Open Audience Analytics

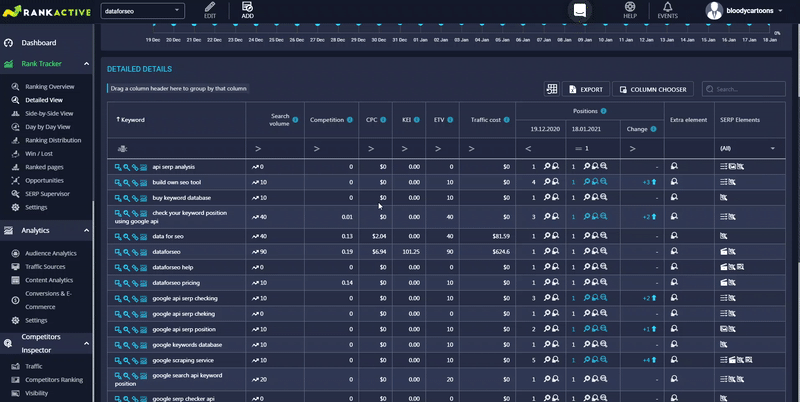(x=51, y=253)
